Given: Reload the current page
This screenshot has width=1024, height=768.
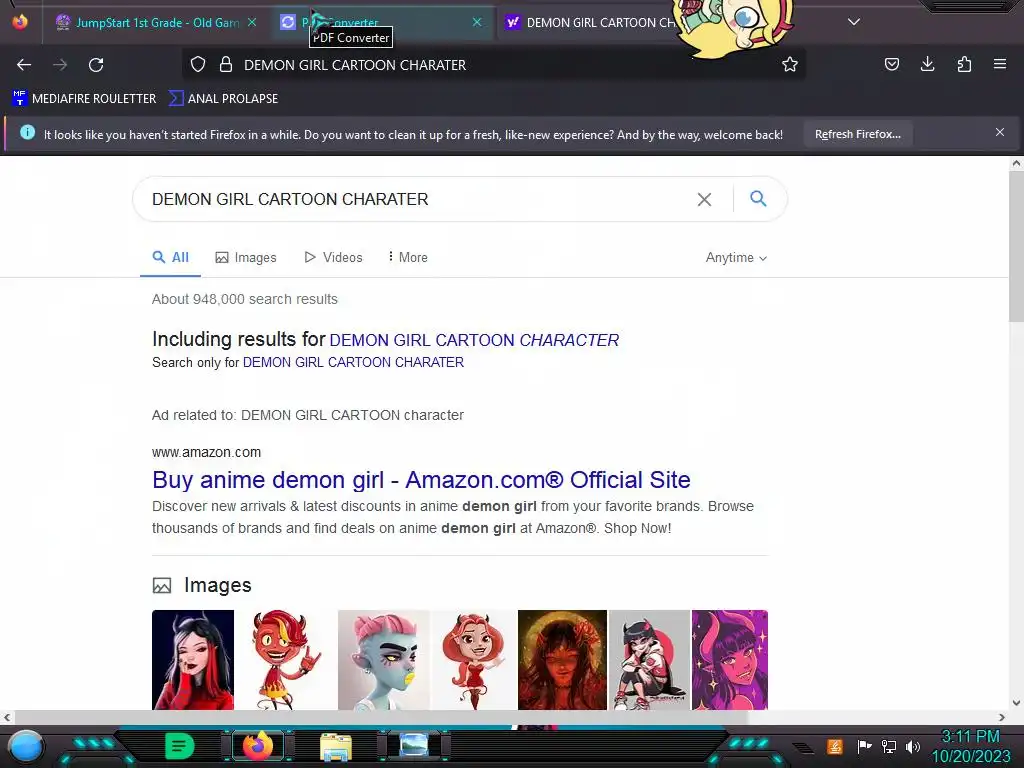Looking at the screenshot, I should coord(96,65).
